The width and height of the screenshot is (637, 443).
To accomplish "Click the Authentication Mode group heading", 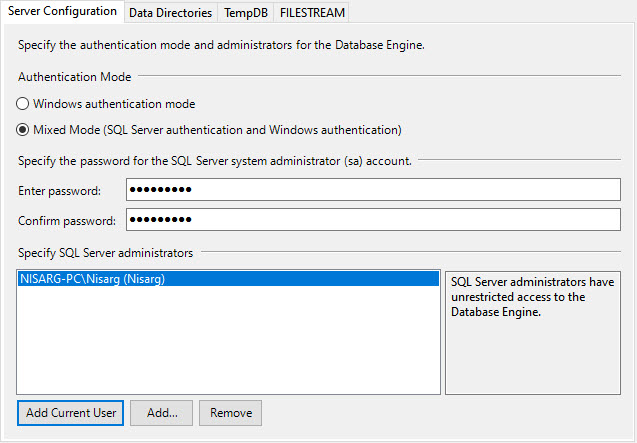I will (x=74, y=77).
